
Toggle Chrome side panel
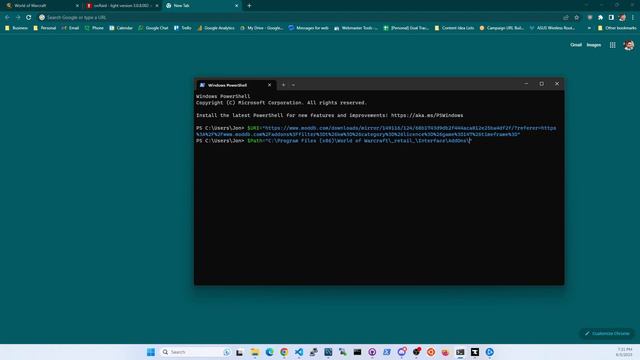pyautogui.click(x=611, y=18)
